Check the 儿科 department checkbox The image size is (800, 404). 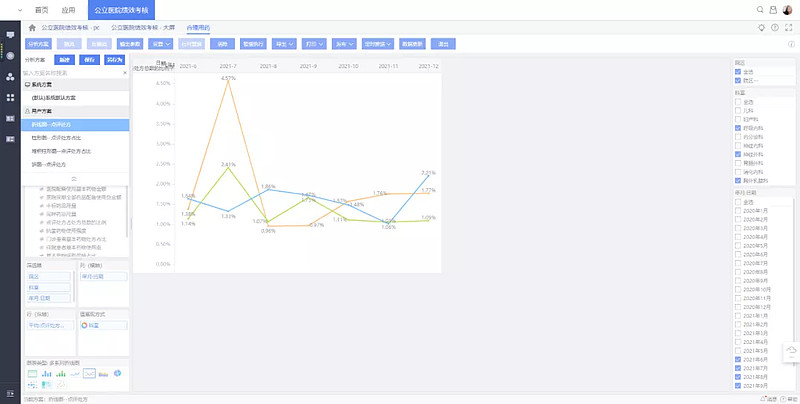pyautogui.click(x=737, y=110)
